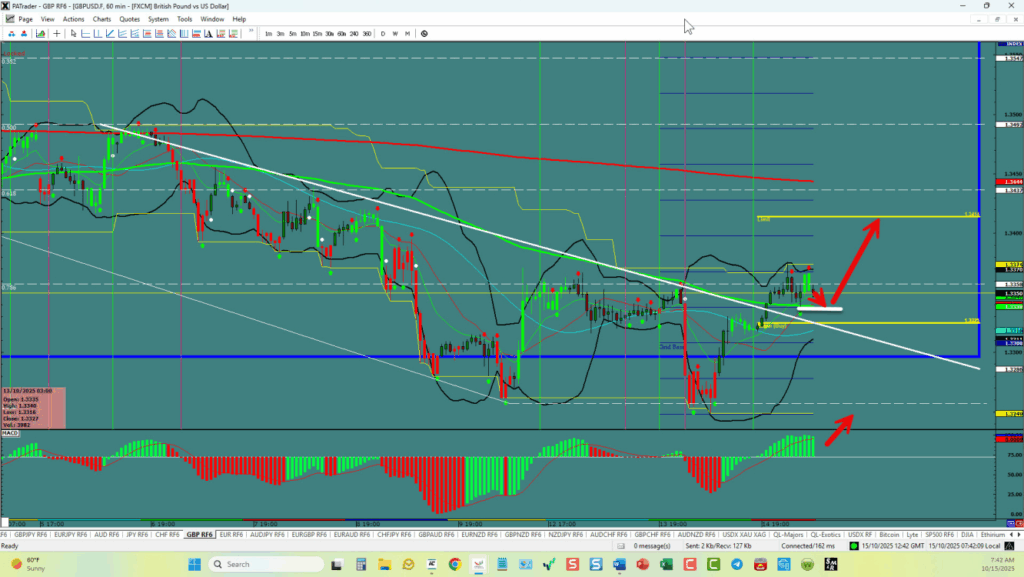Click the circular icon after the M timeframe
Screen dimensions: 1024x577
coord(425,33)
